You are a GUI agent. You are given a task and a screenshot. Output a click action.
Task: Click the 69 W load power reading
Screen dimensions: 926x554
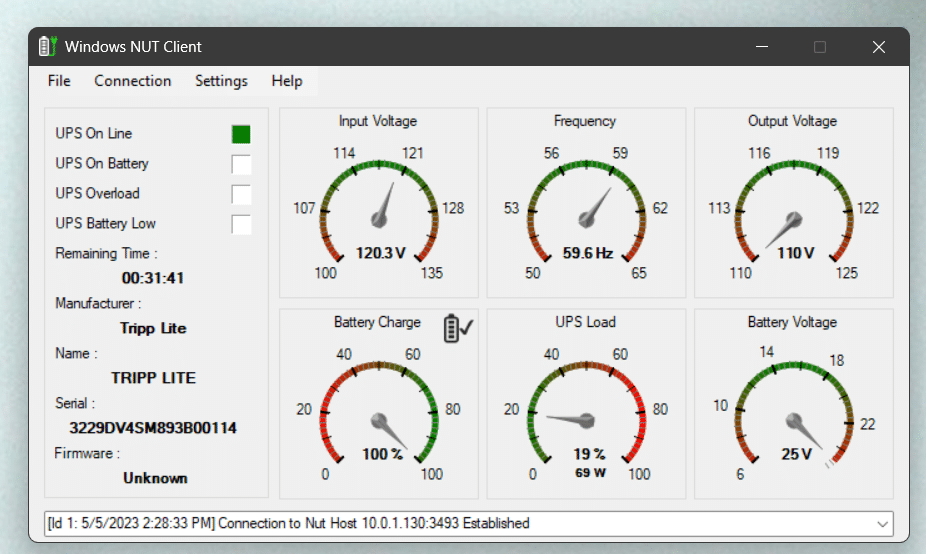pos(591,473)
